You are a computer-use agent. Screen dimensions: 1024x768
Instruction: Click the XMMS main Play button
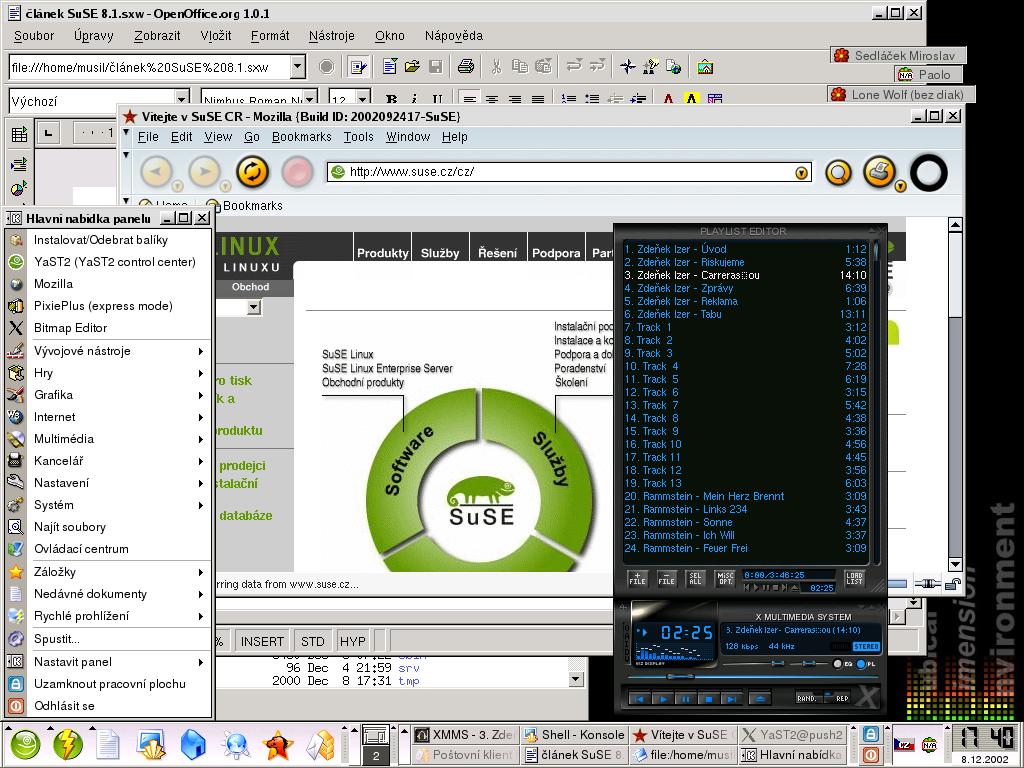662,699
